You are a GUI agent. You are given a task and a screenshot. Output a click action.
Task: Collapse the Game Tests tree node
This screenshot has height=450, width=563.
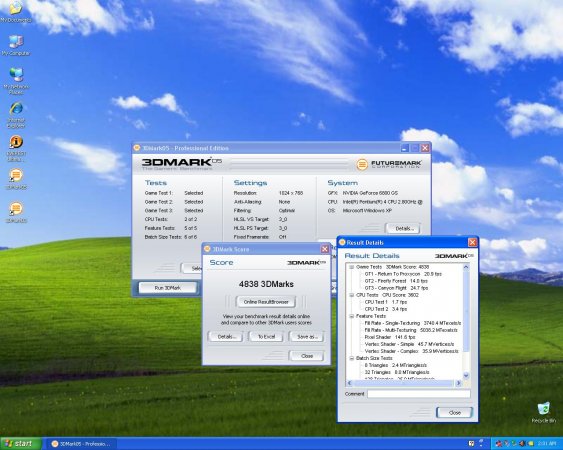coord(352,267)
